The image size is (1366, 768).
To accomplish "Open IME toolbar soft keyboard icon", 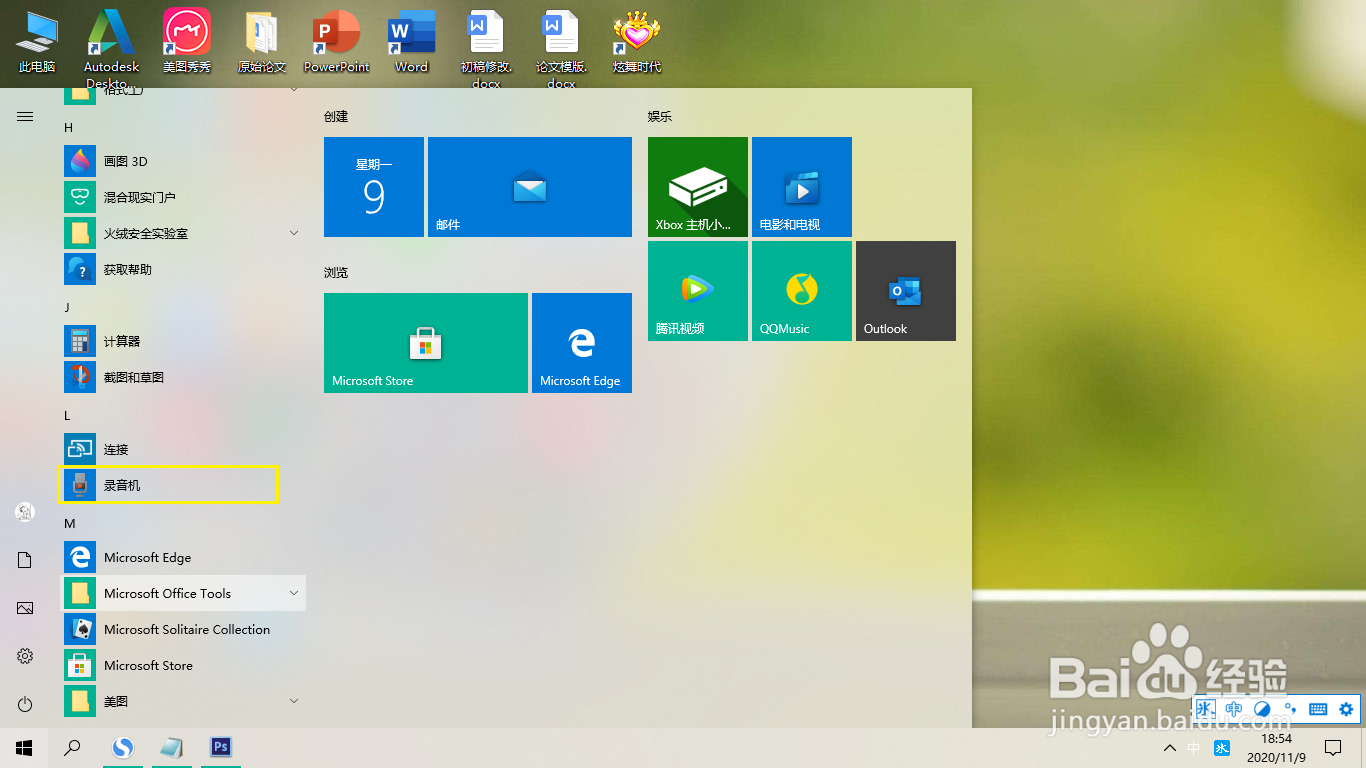I will coord(1318,709).
